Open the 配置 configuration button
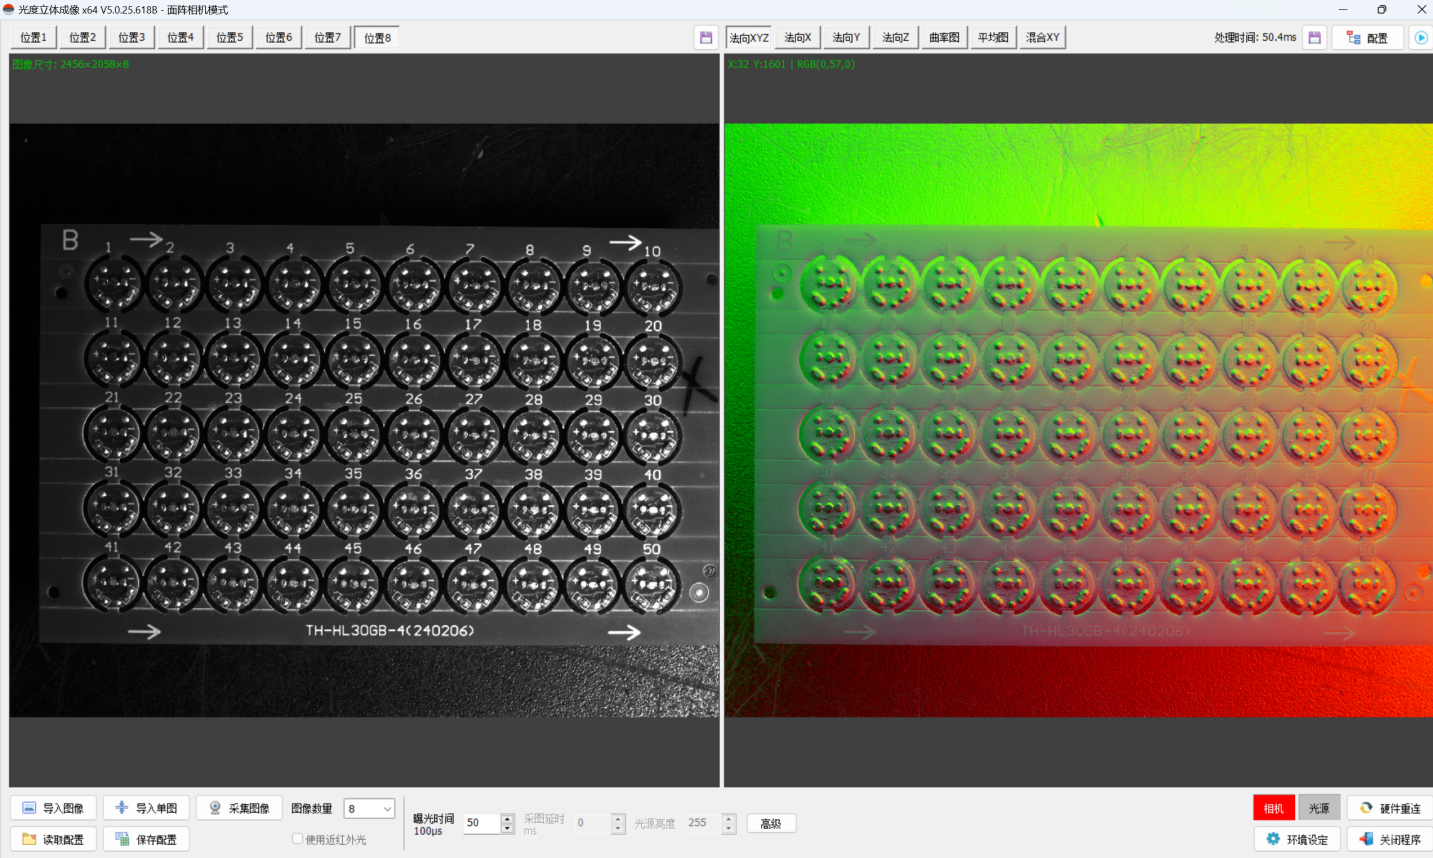 tap(1367, 38)
